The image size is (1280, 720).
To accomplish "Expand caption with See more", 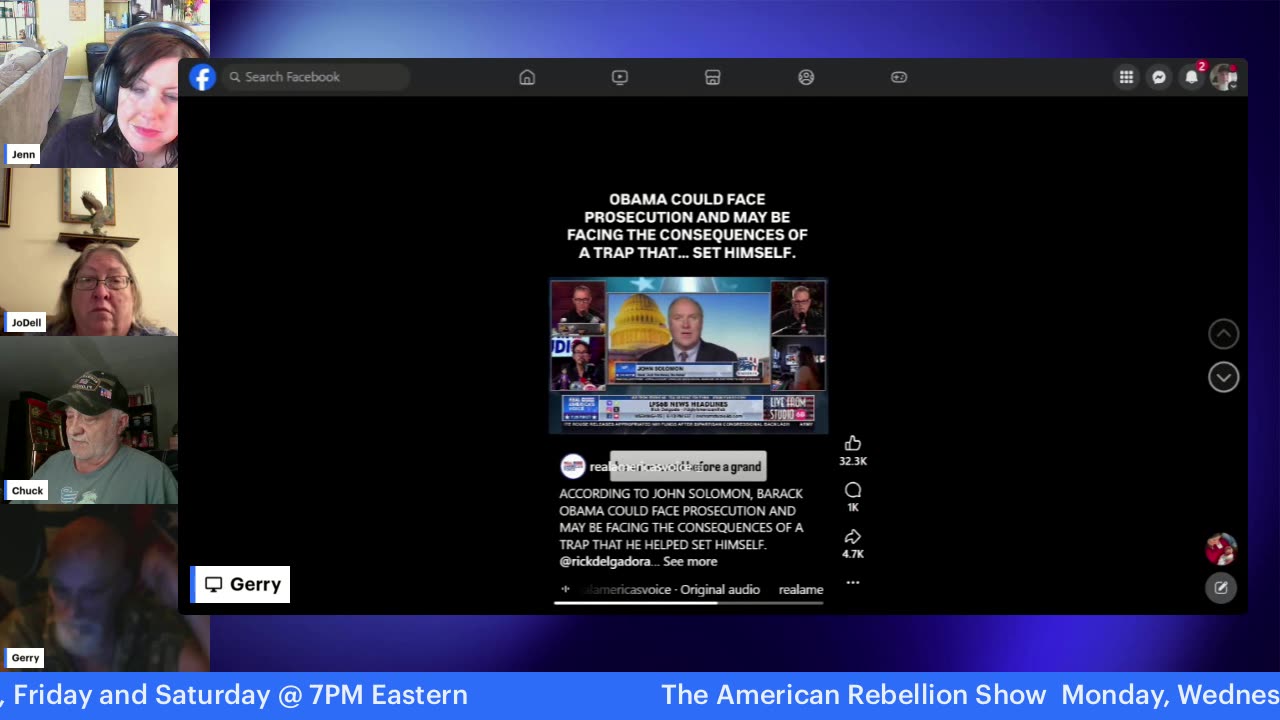I will (x=690, y=562).
